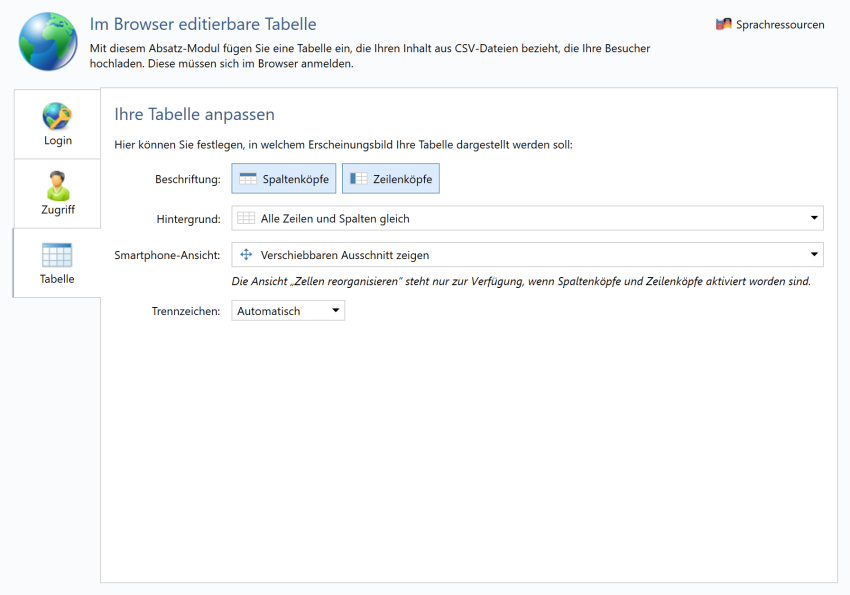Image resolution: width=850 pixels, height=595 pixels.
Task: Click the table icon on the Tabelle tab
Action: (x=57, y=254)
